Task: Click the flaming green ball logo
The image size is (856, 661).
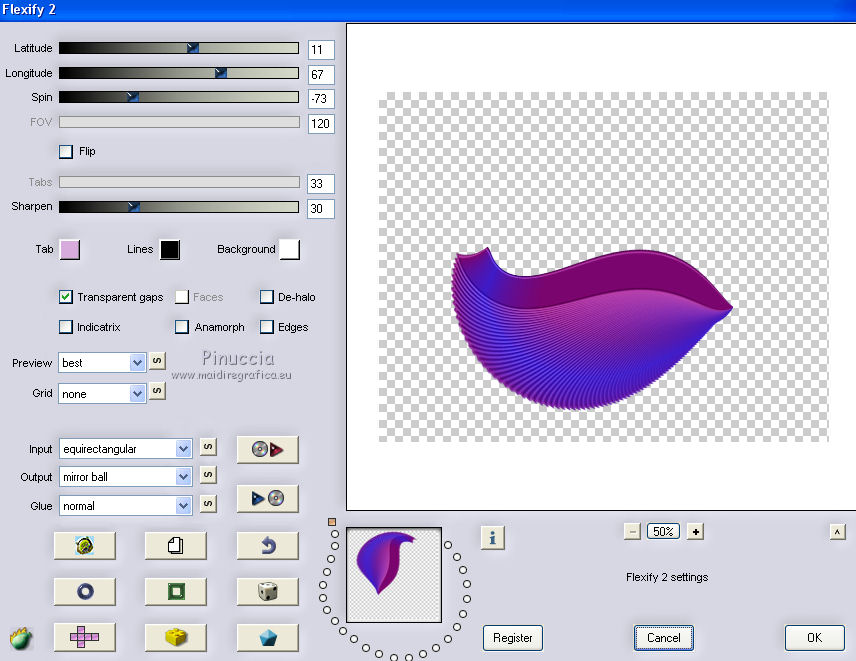Action: [x=21, y=638]
